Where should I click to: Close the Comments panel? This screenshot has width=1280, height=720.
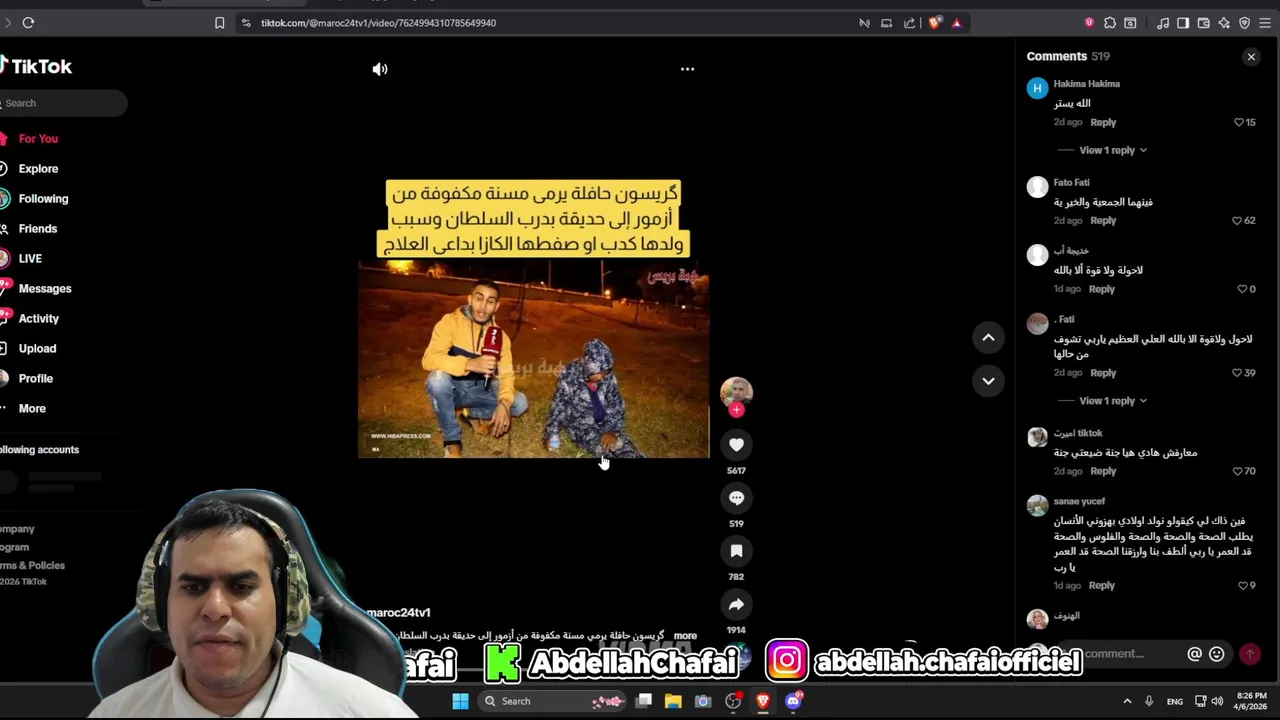[1251, 57]
